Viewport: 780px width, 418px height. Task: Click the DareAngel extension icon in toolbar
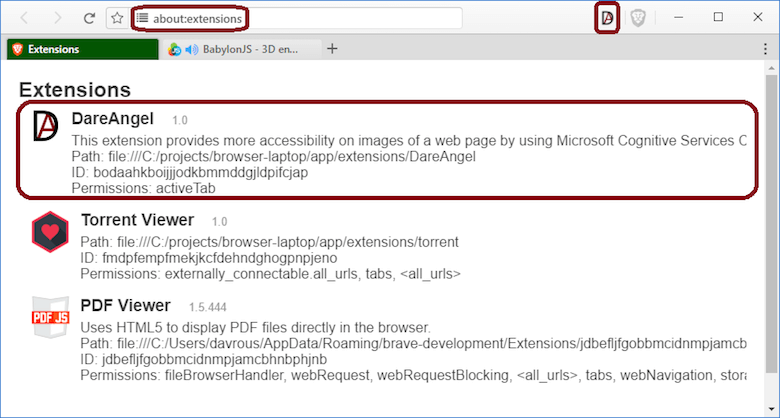pyautogui.click(x=606, y=17)
